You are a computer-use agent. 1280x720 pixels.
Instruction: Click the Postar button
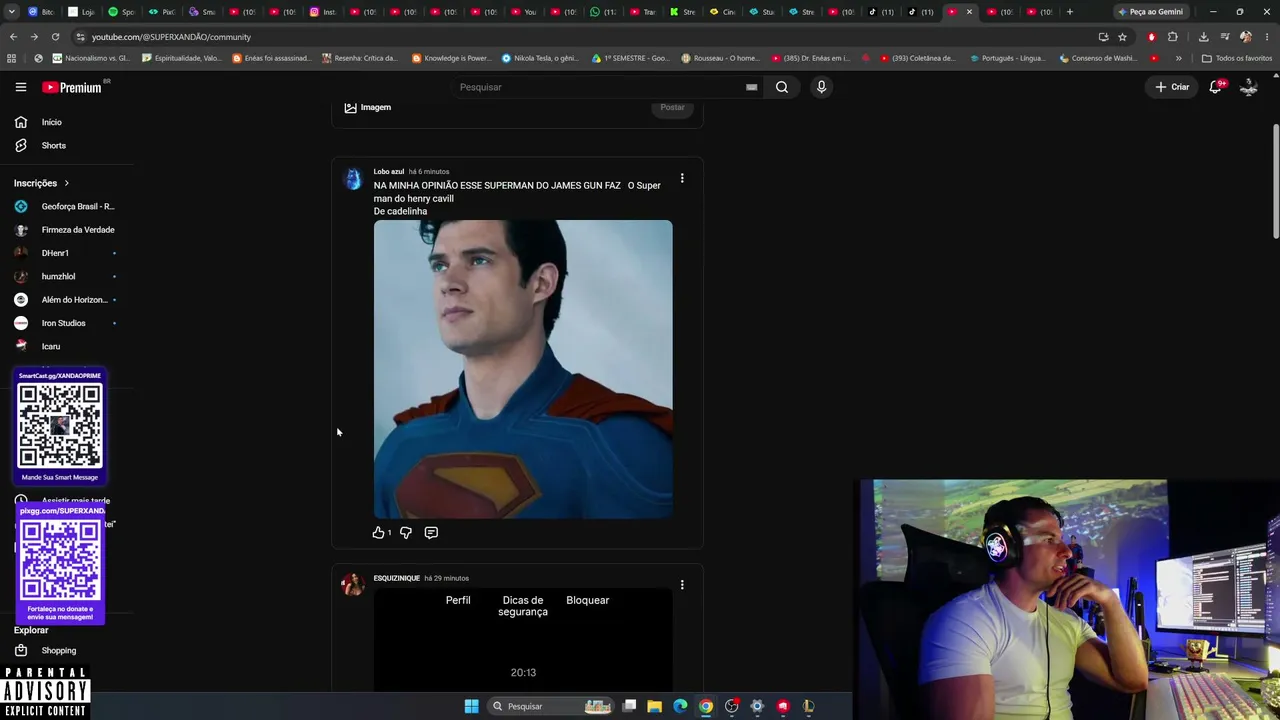pyautogui.click(x=672, y=107)
